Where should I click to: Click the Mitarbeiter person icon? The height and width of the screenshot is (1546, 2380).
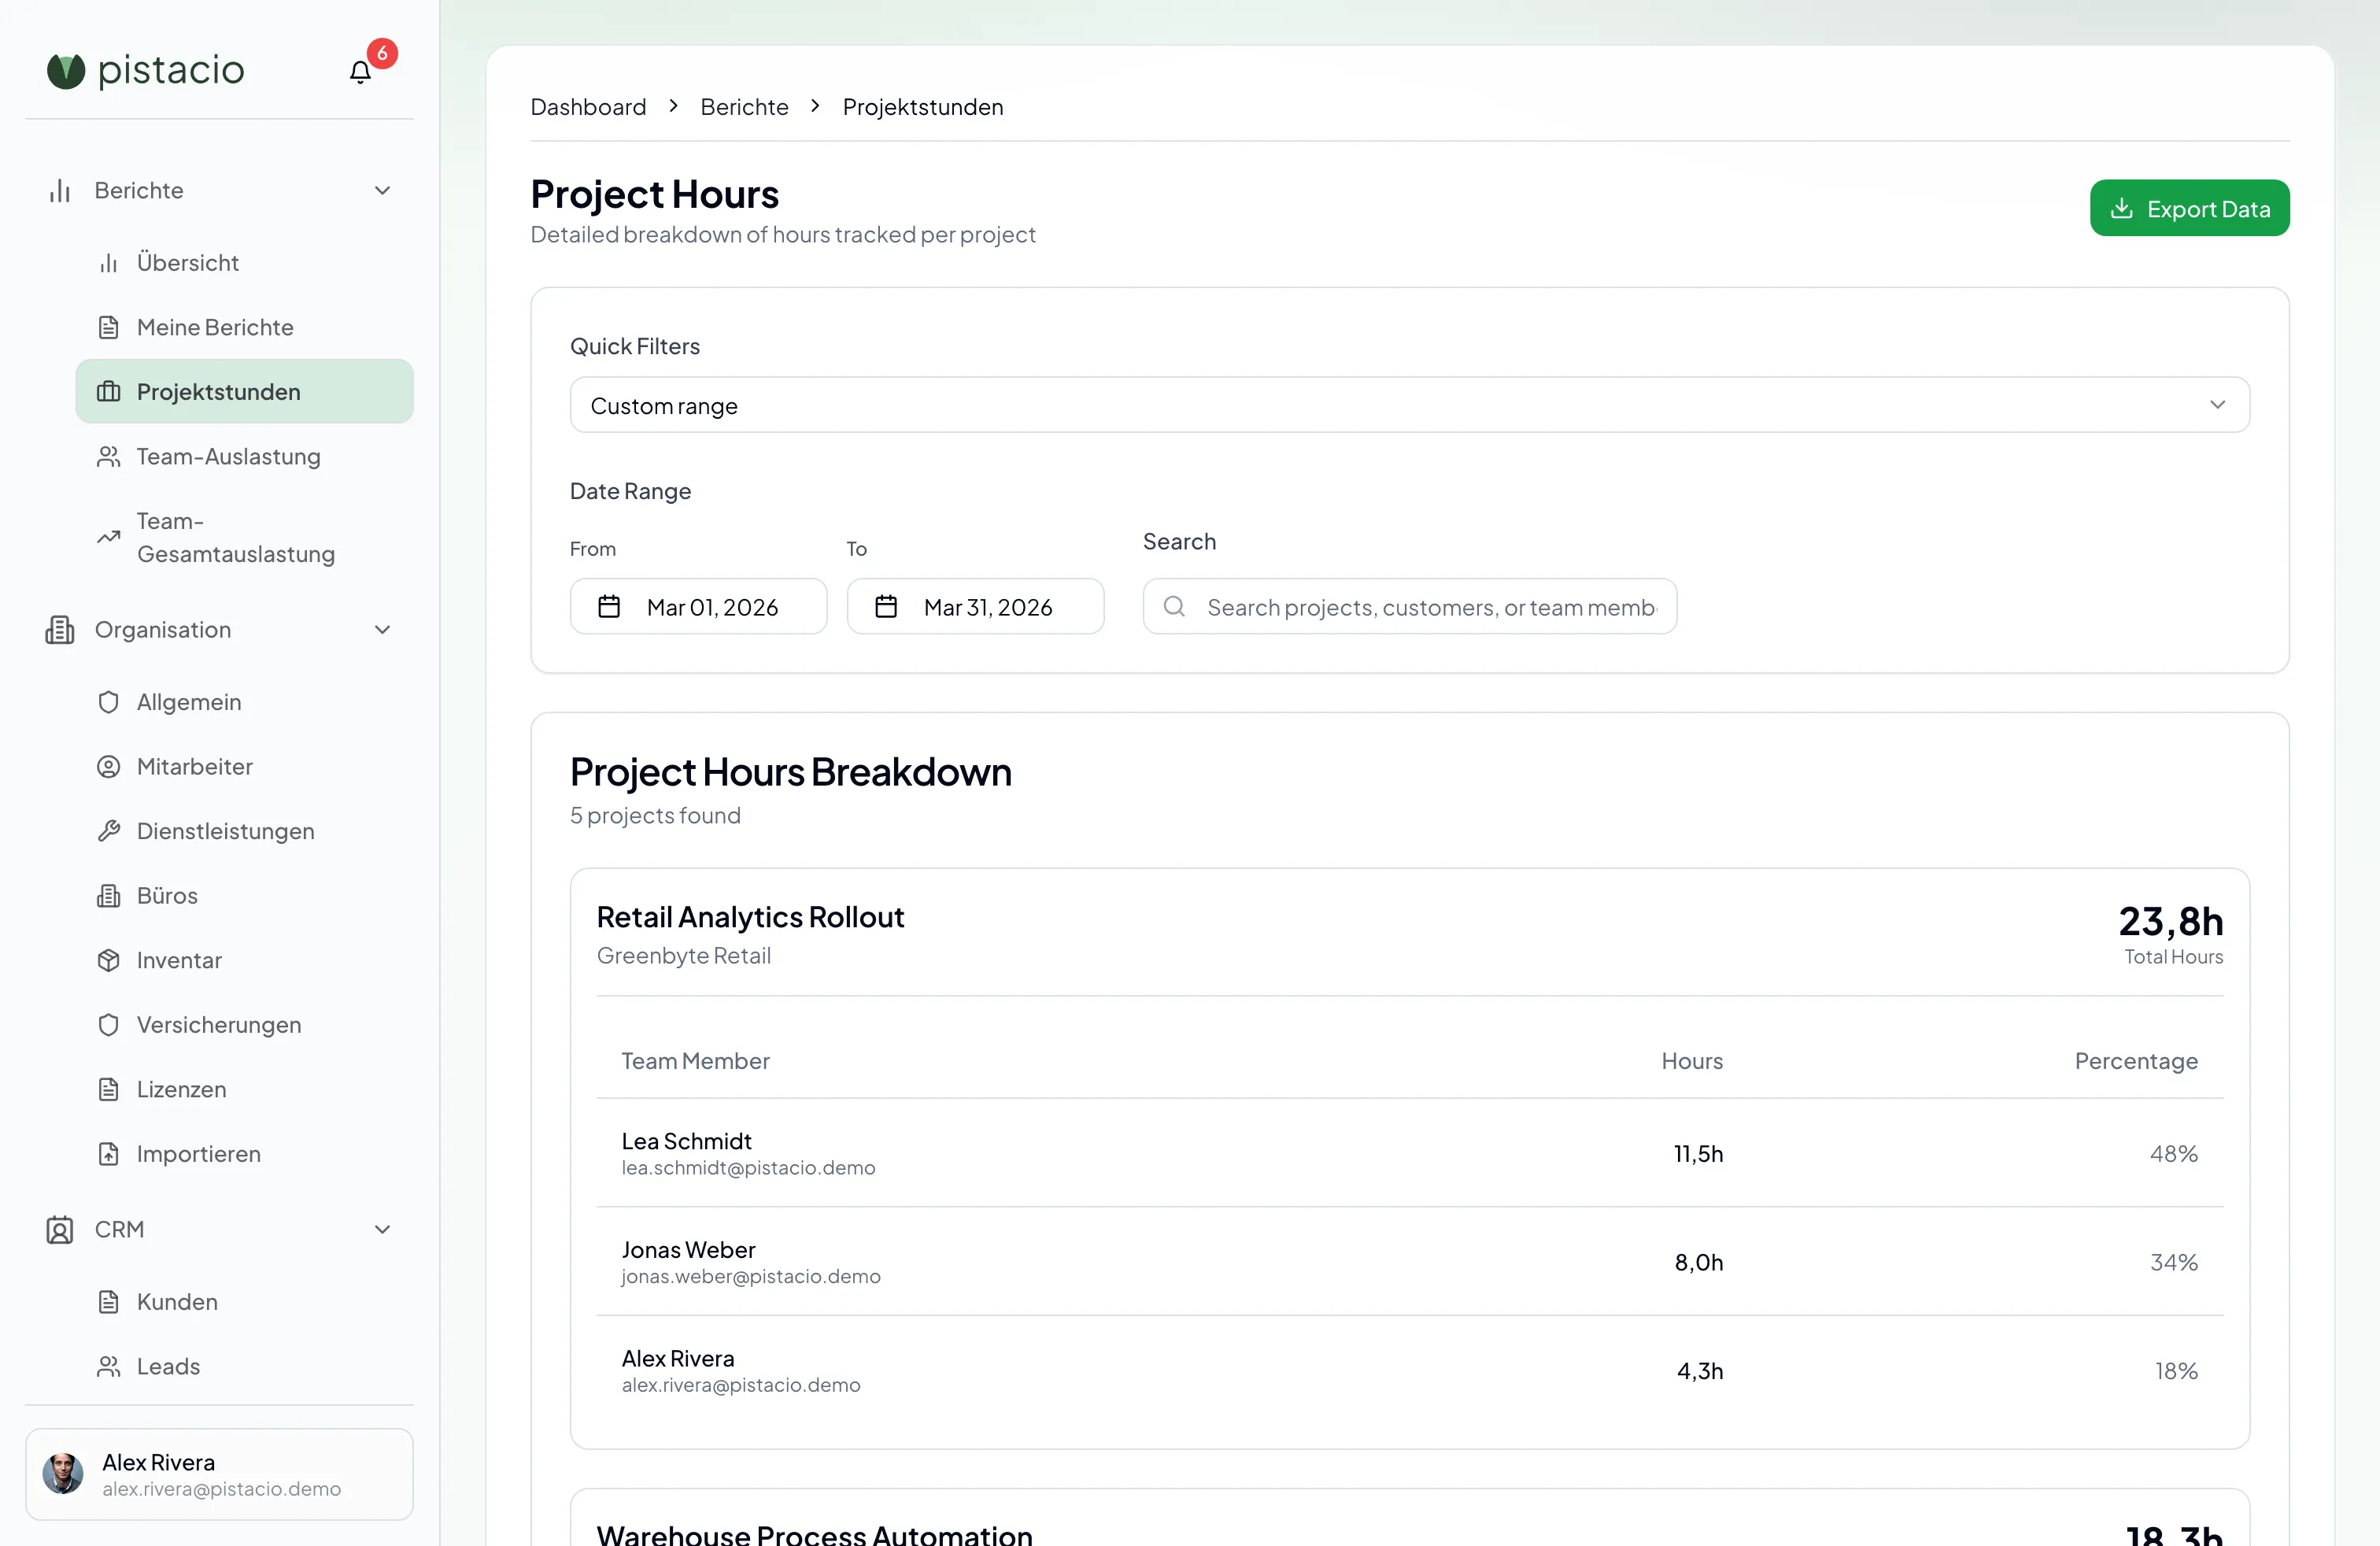[x=108, y=767]
